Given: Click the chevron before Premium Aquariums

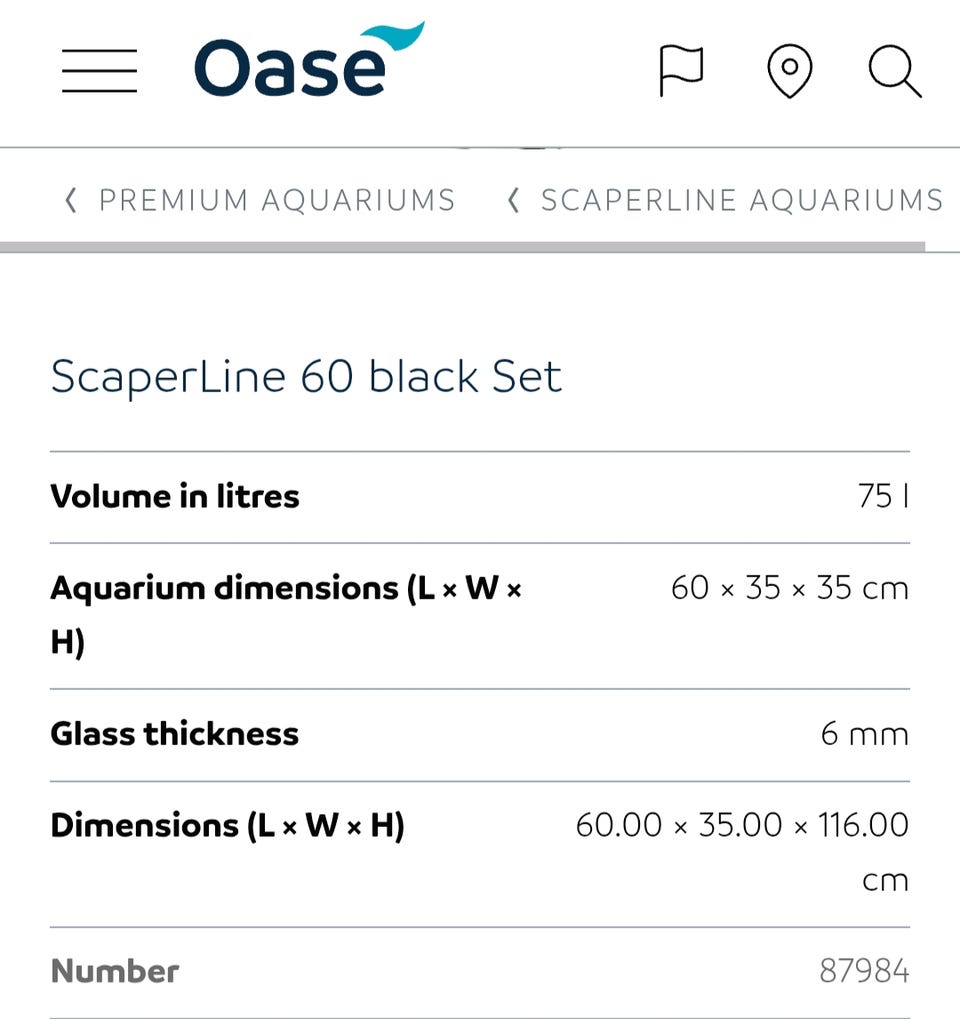Looking at the screenshot, I should coord(70,201).
